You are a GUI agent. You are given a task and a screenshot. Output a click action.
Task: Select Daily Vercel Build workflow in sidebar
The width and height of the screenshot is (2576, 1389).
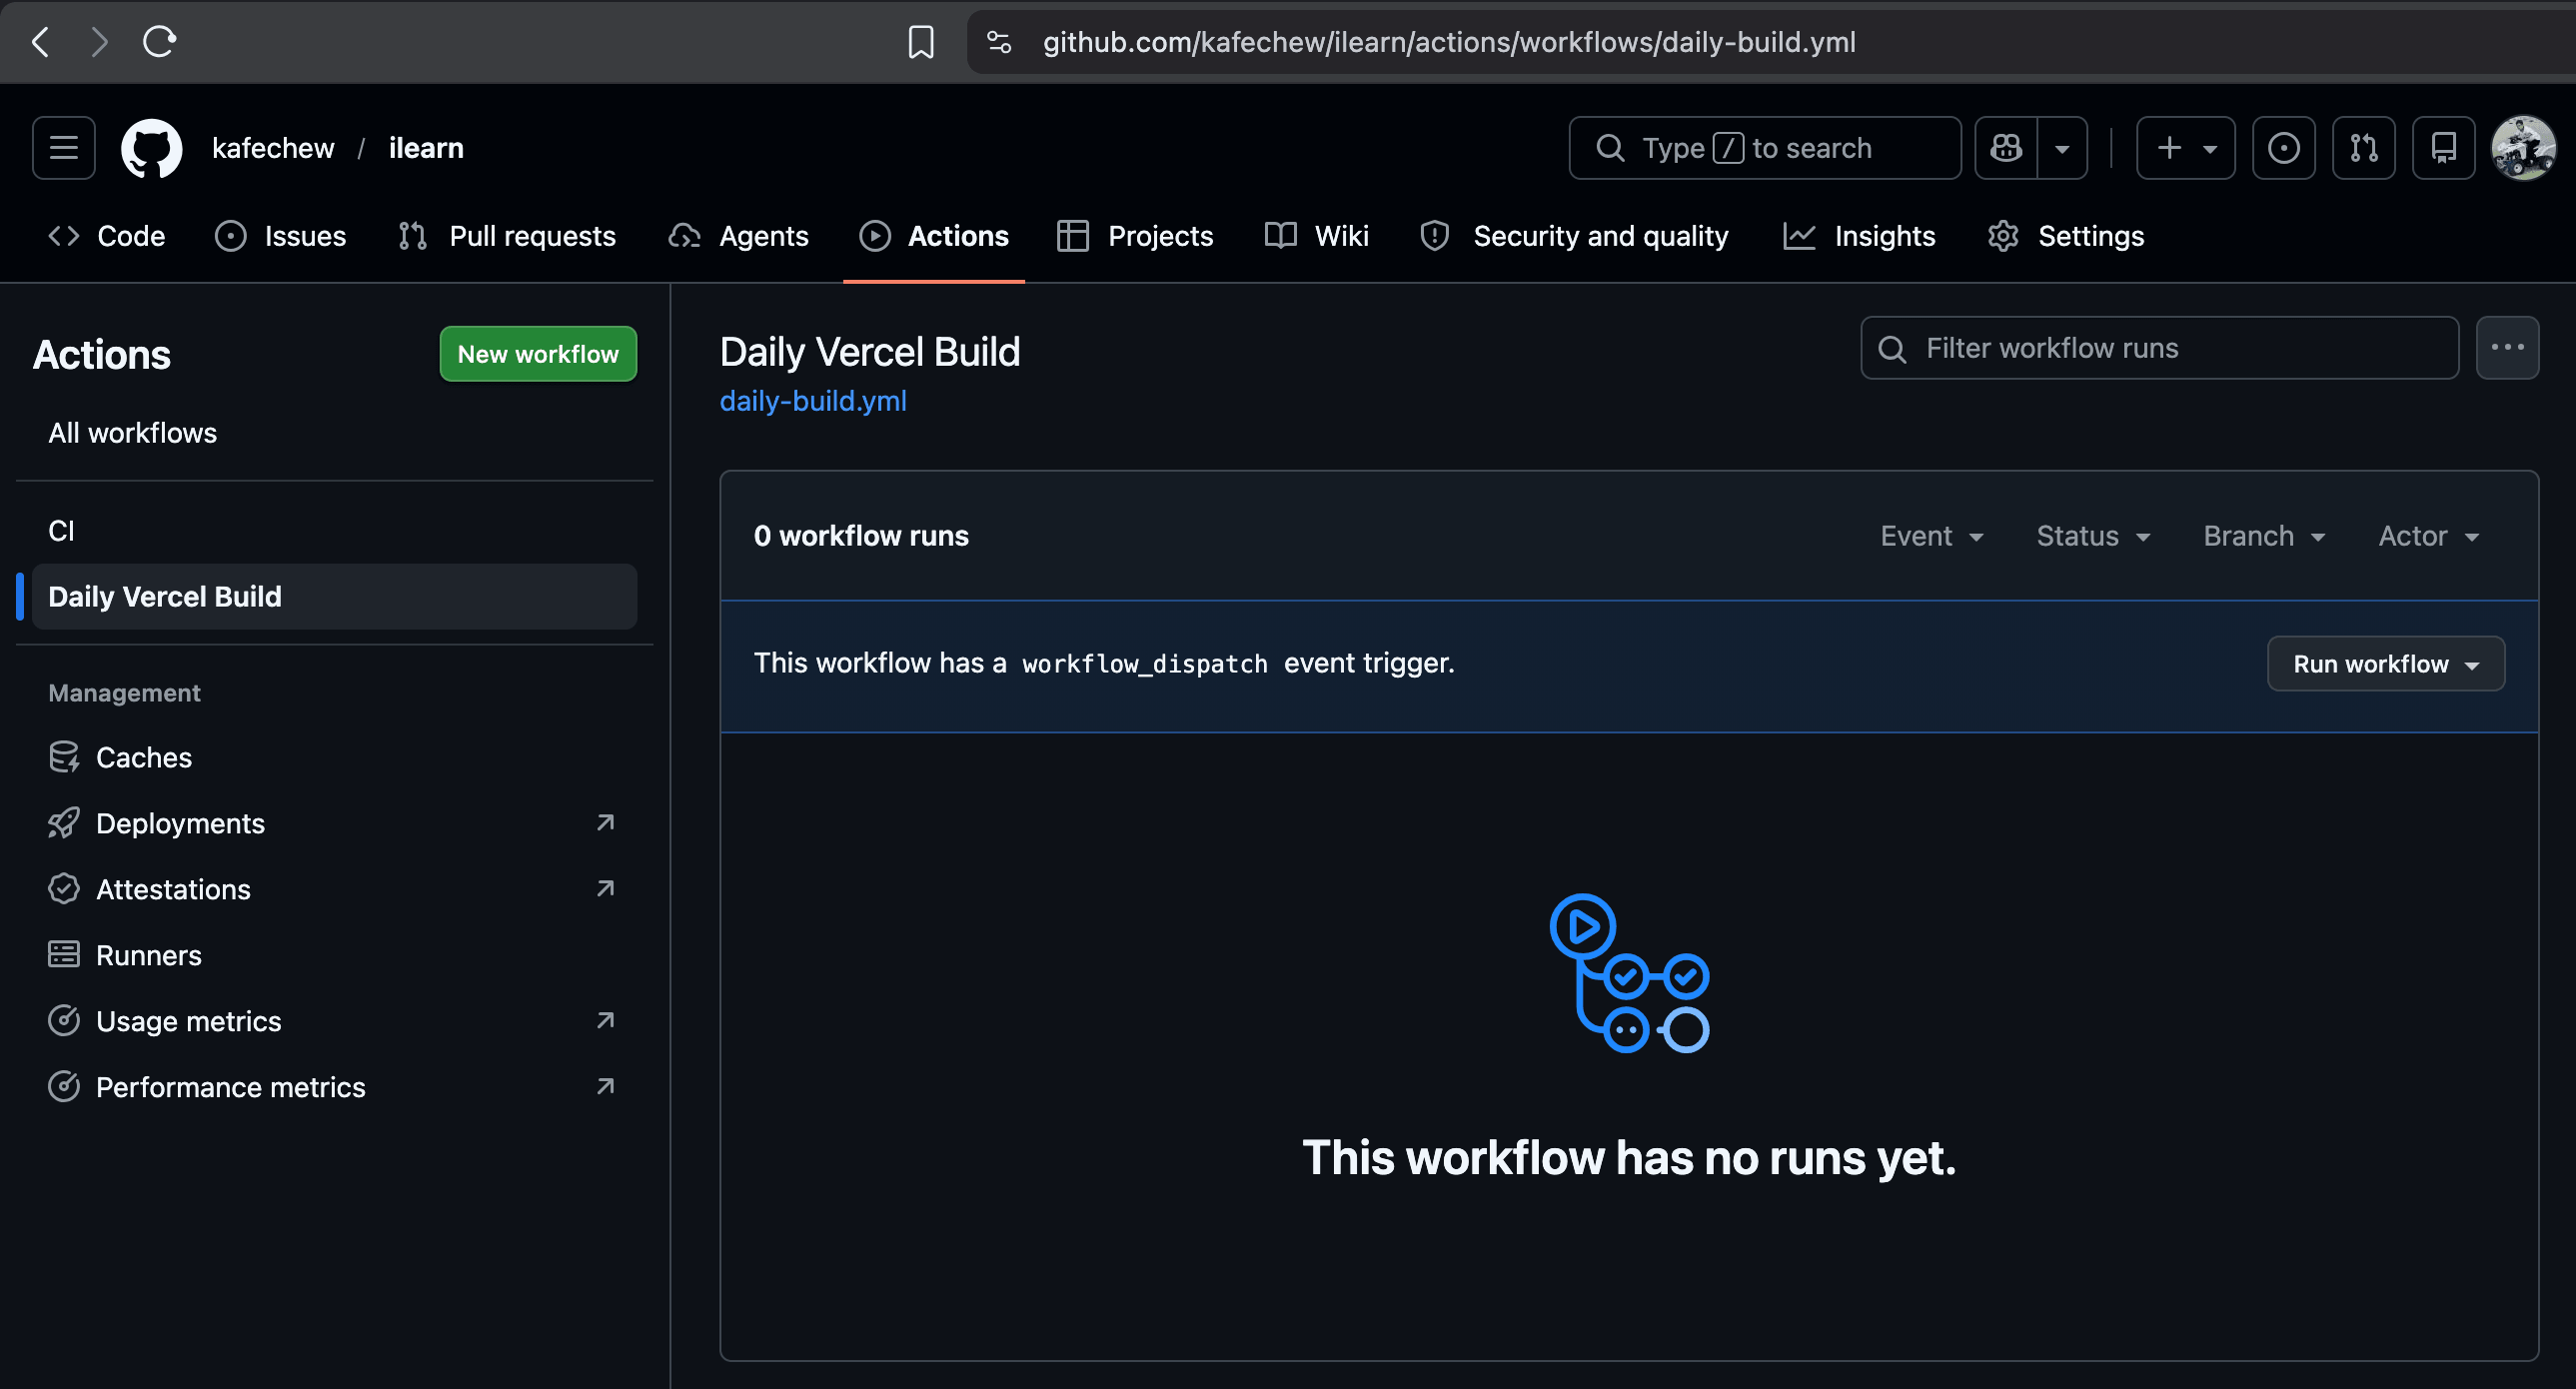pos(335,597)
